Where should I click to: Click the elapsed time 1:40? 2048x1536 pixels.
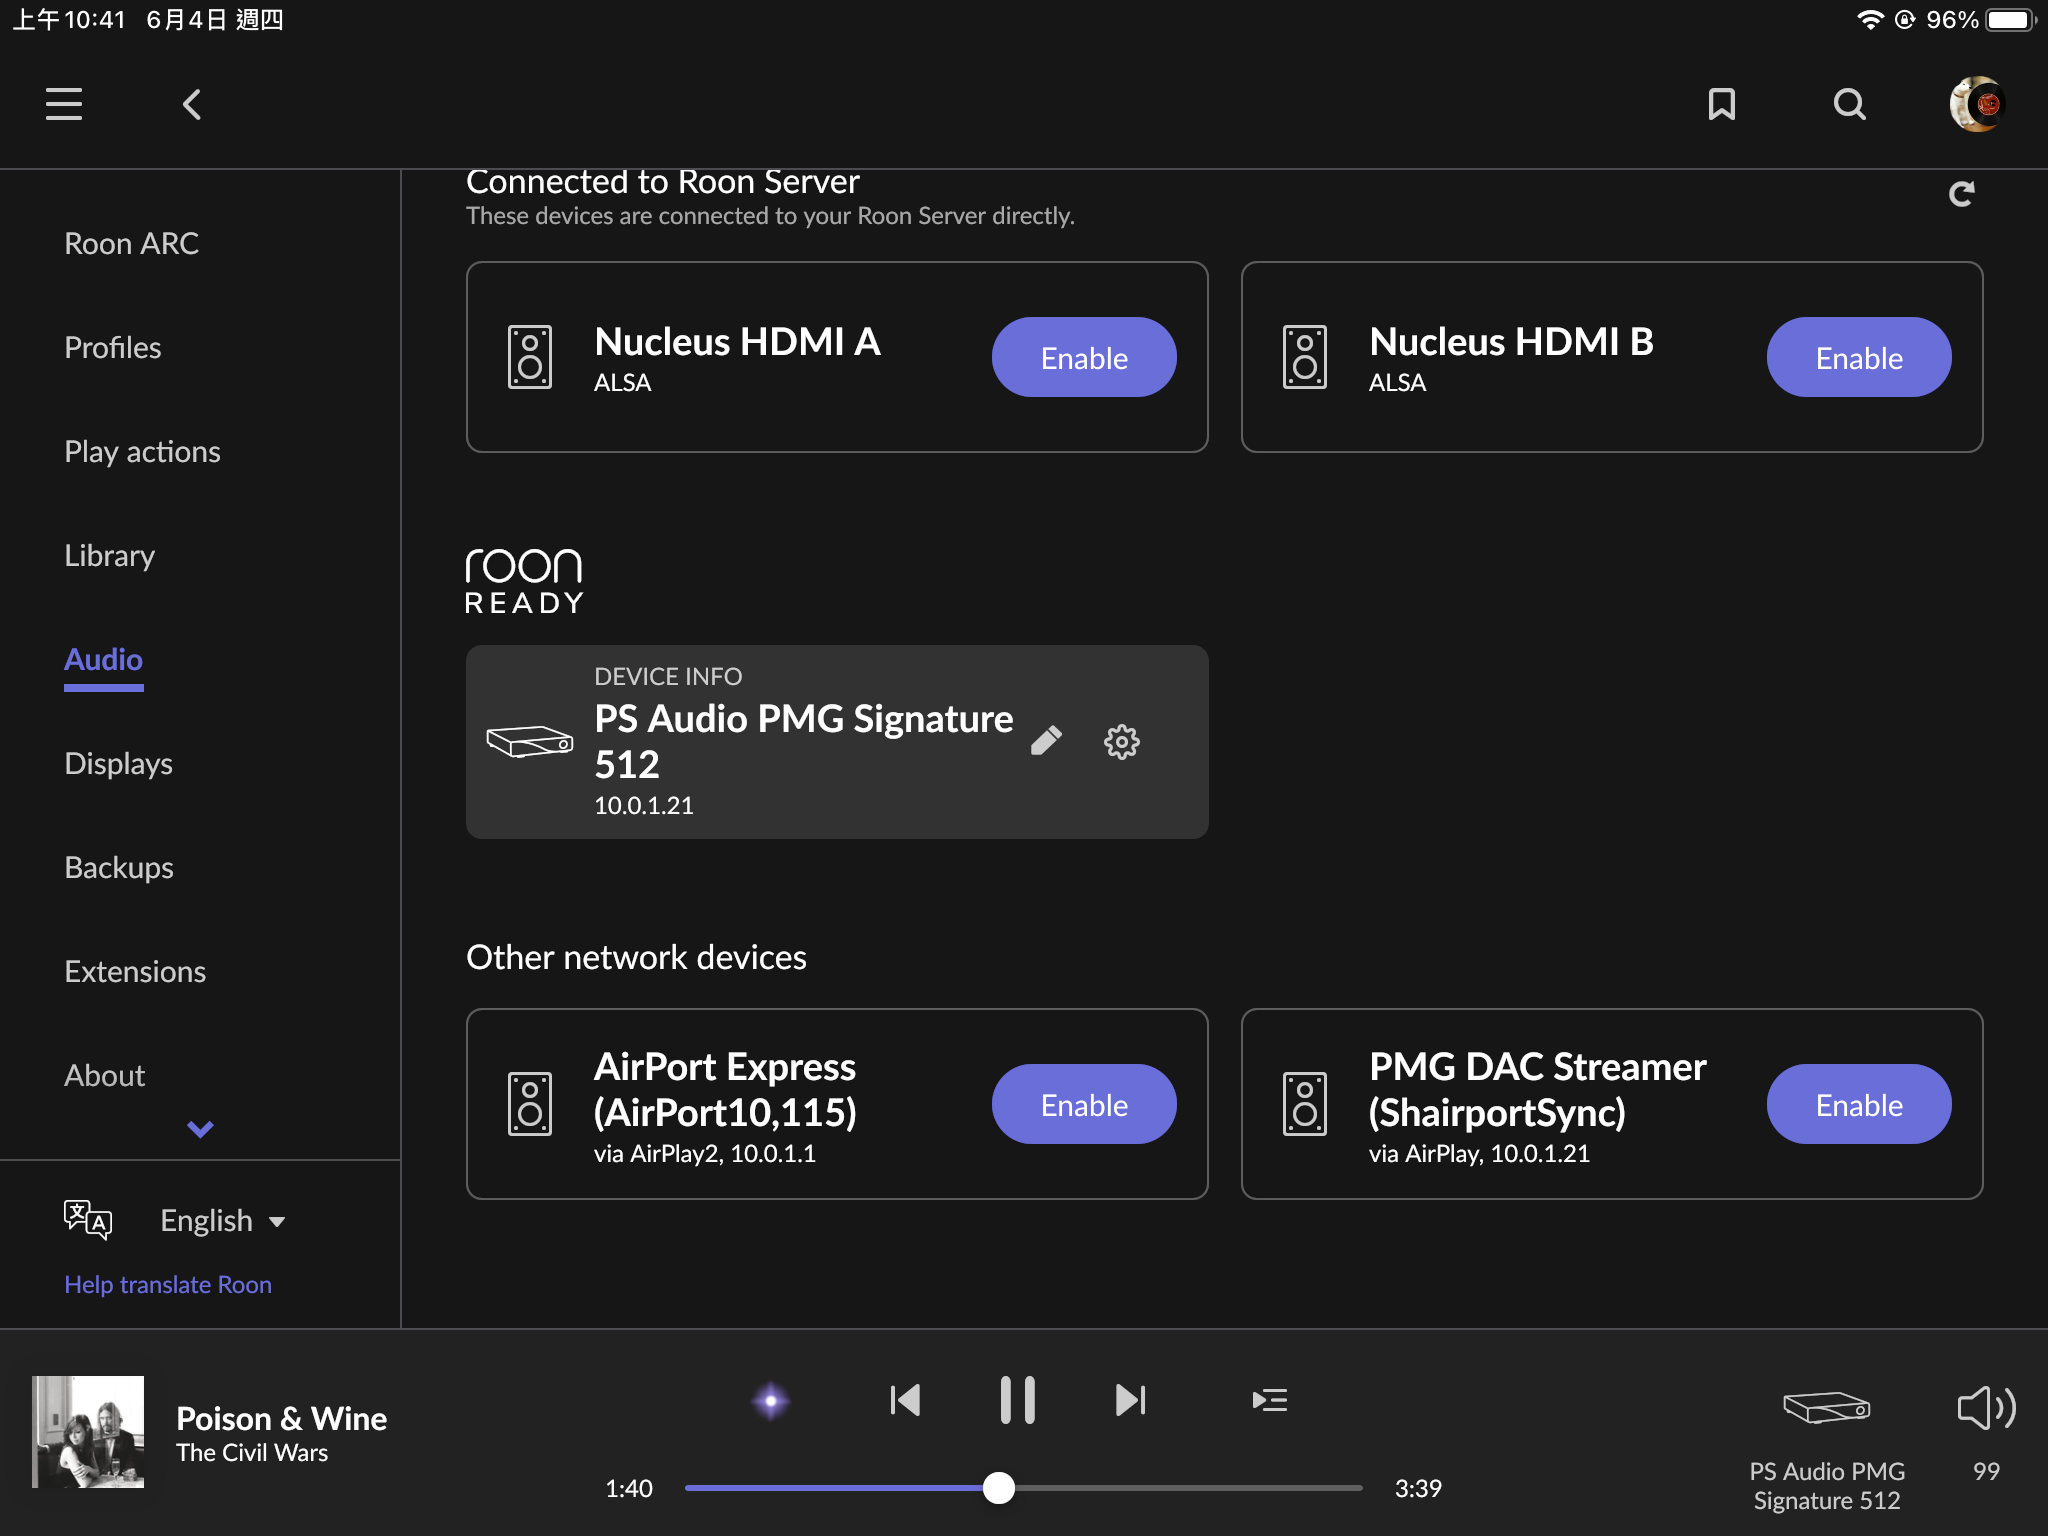(629, 1488)
